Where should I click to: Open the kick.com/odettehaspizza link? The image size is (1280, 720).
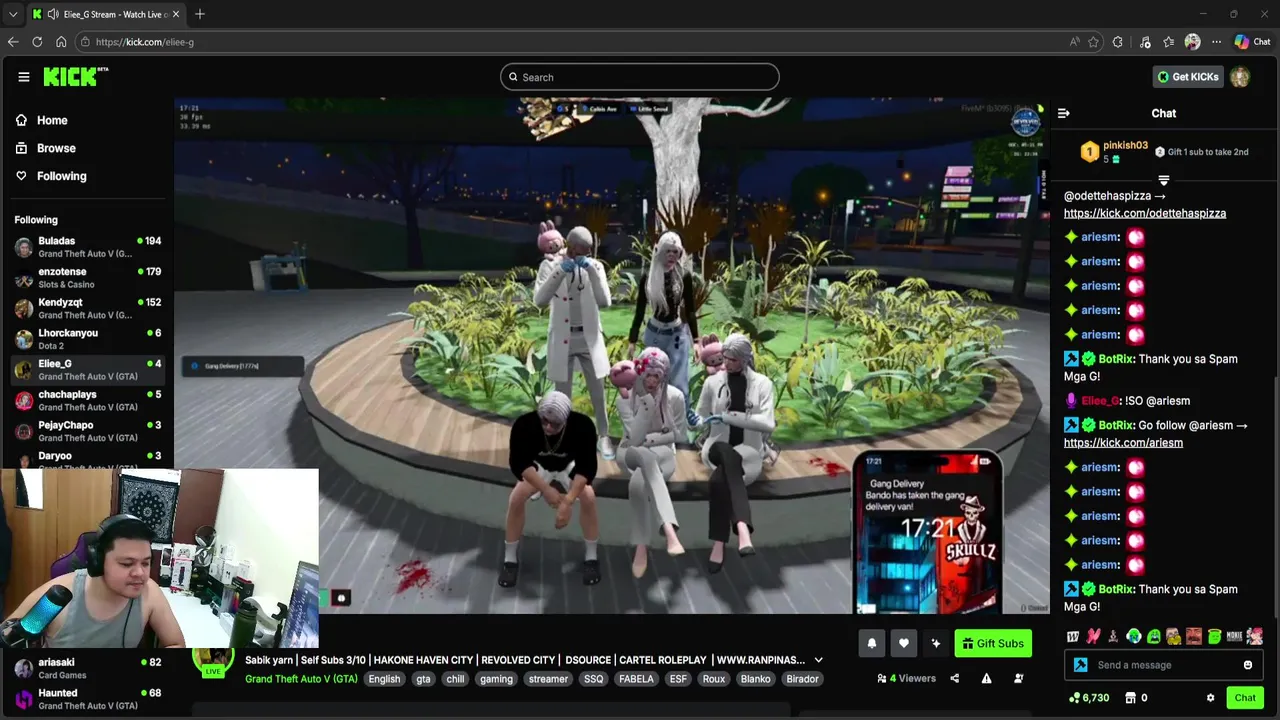[x=1144, y=213]
